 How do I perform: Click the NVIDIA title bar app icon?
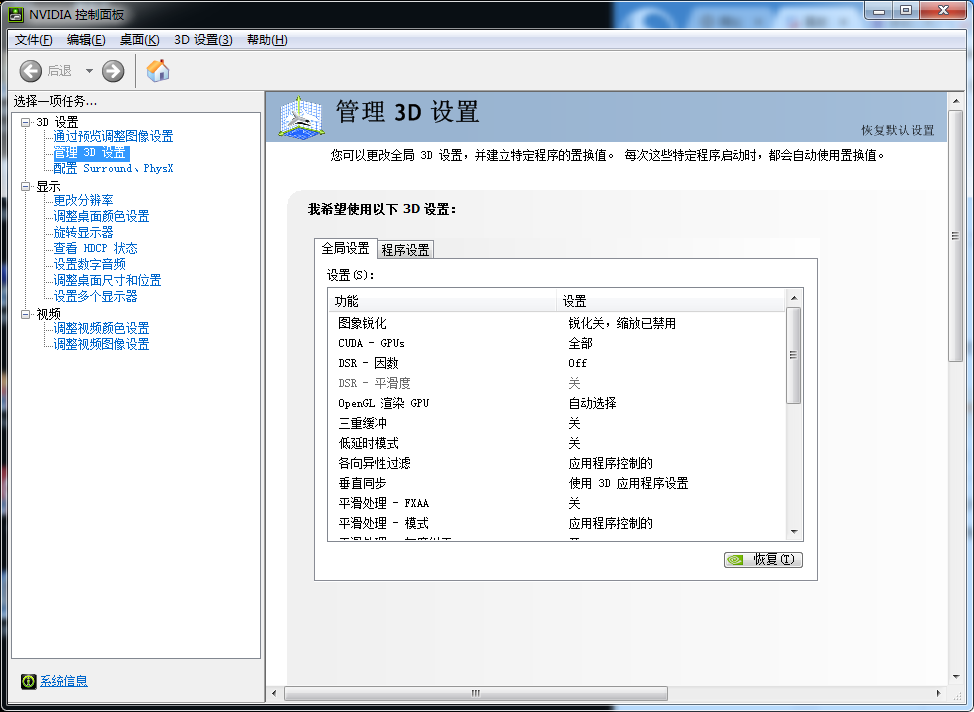pos(16,14)
